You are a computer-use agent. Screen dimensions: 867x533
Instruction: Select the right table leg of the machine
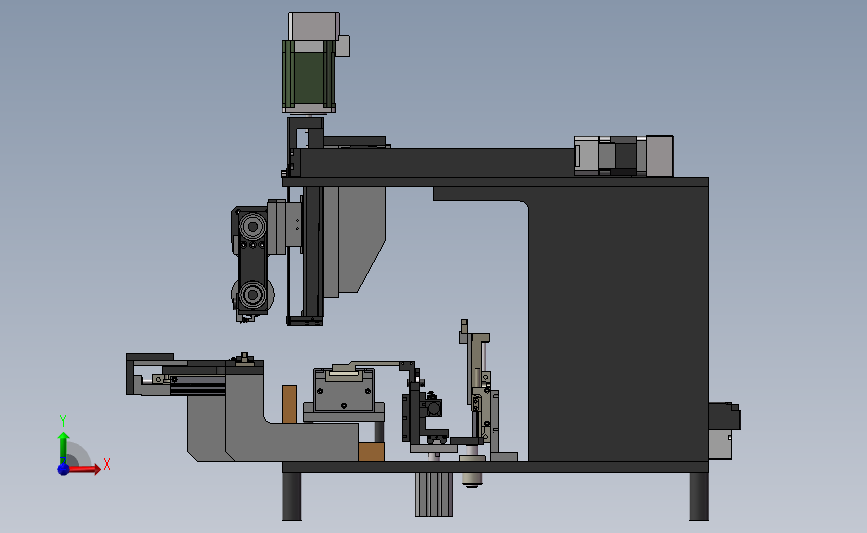tap(699, 496)
